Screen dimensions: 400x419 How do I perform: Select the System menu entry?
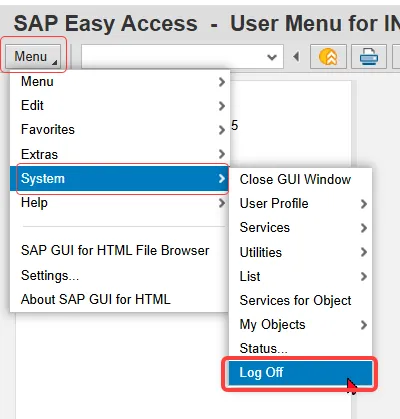click(x=120, y=179)
